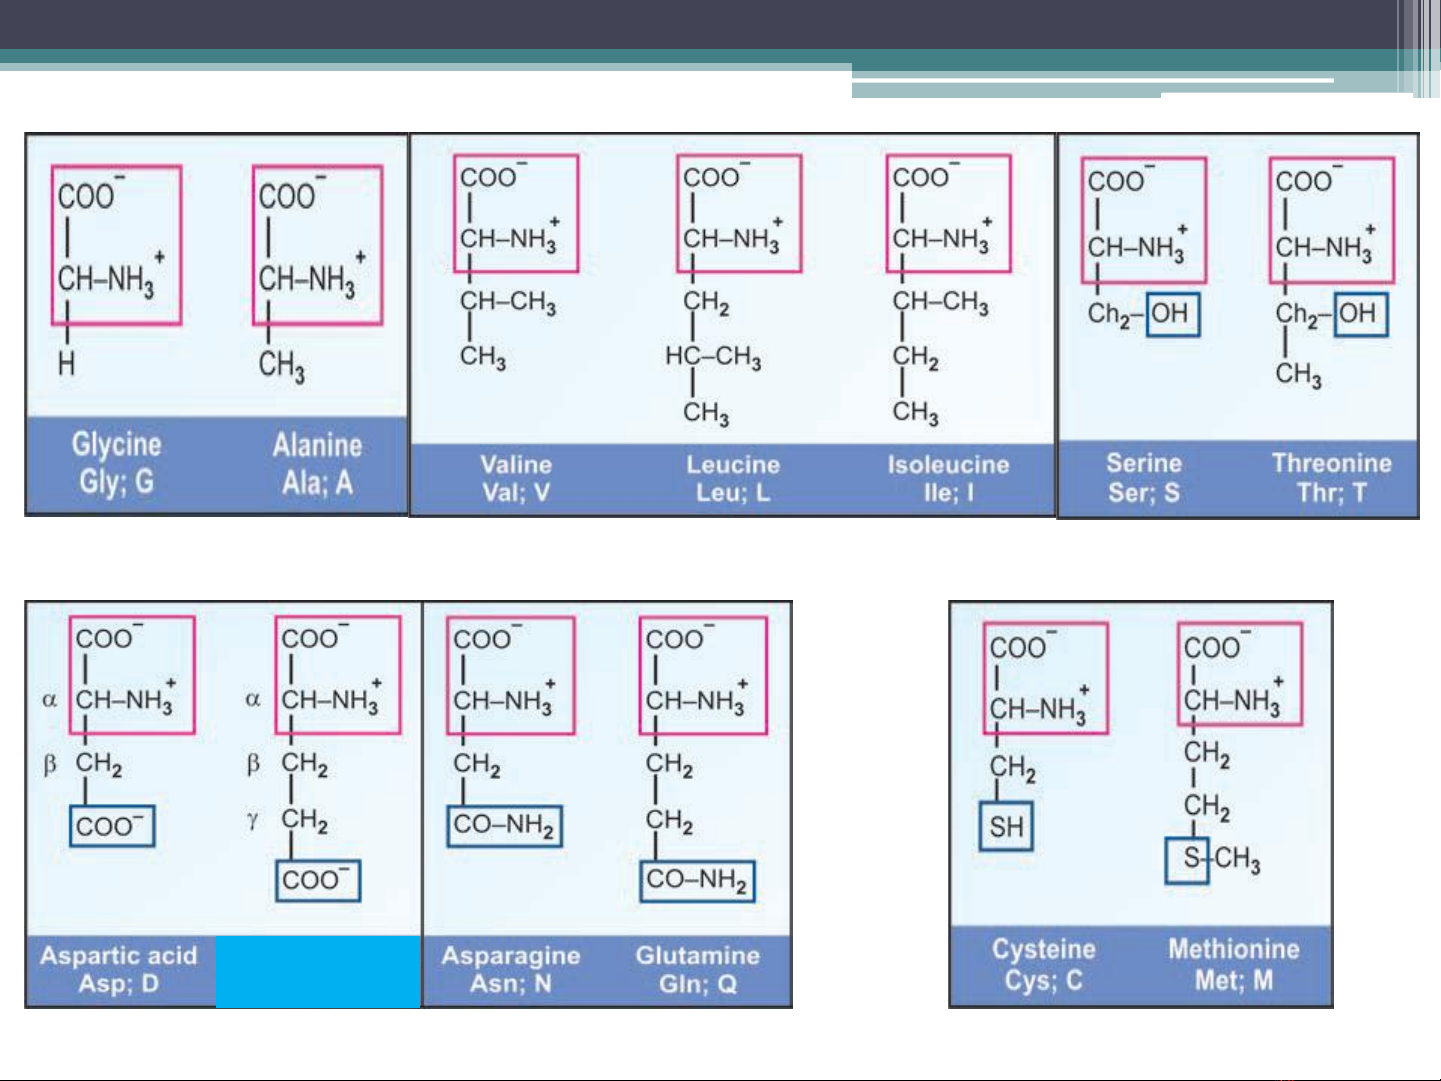Click the CH3 next to S in Methionine
This screenshot has width=1441, height=1081.
point(1238,859)
